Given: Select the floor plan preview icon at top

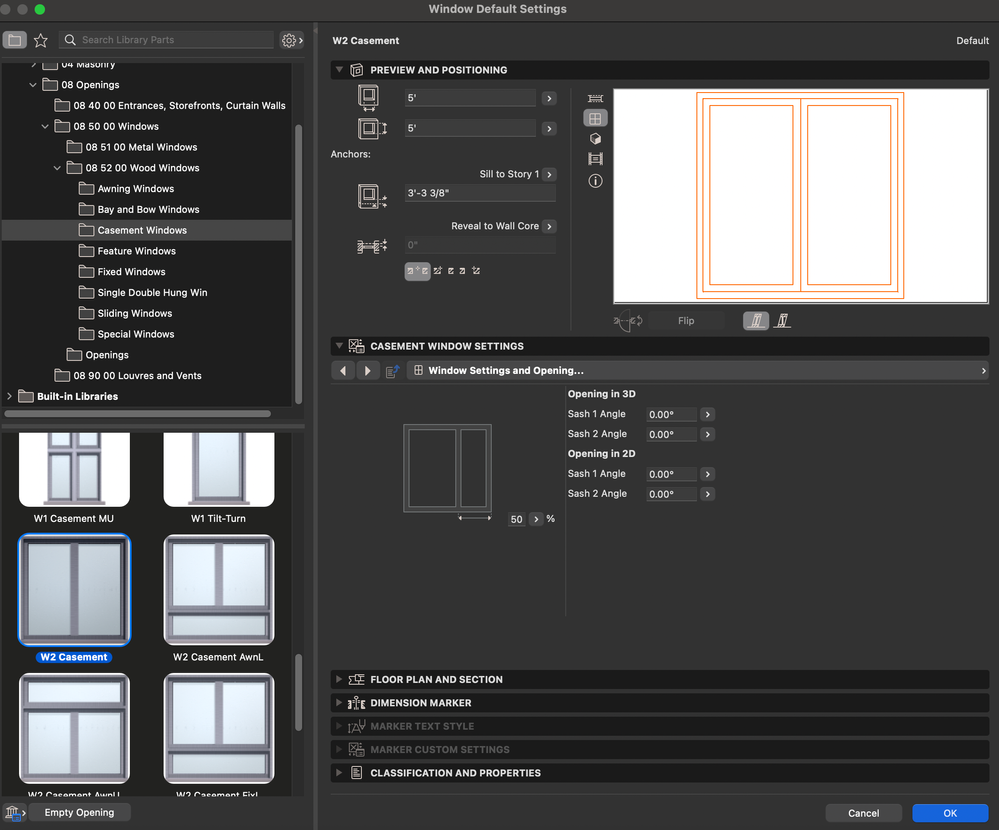Looking at the screenshot, I should [x=595, y=98].
